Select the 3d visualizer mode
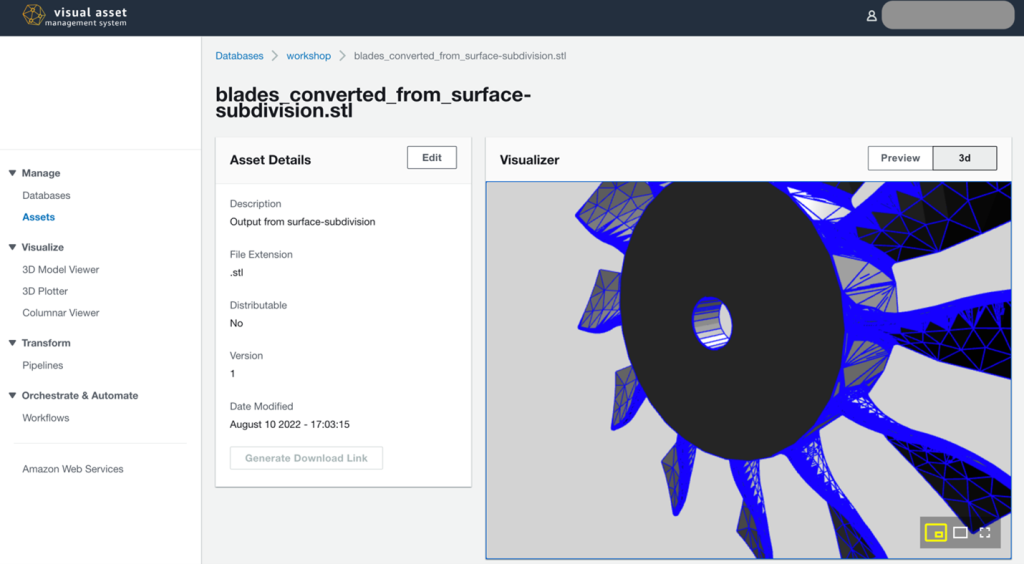Viewport: 1024px width, 564px height. (x=965, y=158)
